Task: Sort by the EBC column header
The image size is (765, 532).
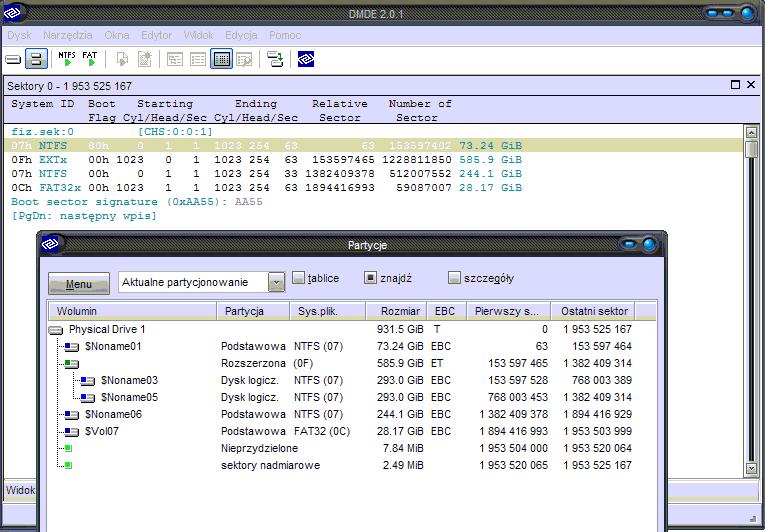Action: click(447, 311)
